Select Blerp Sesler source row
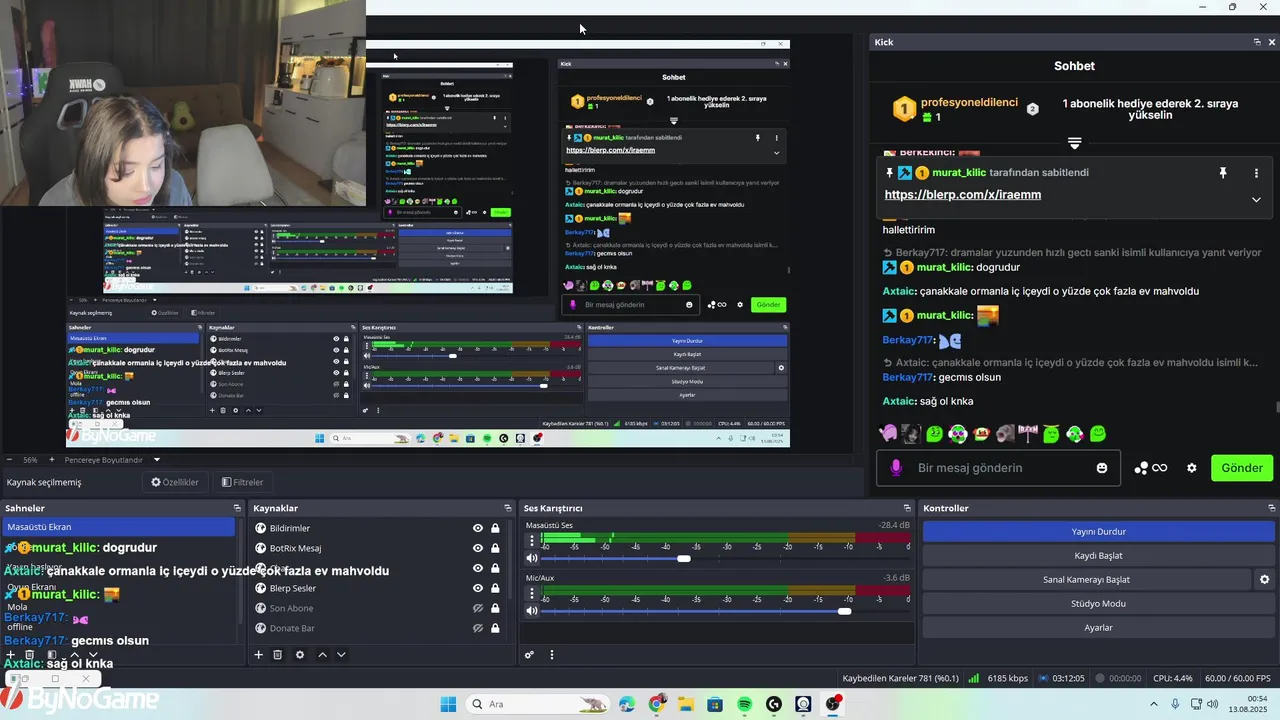The width and height of the screenshot is (1280, 720). point(378,588)
